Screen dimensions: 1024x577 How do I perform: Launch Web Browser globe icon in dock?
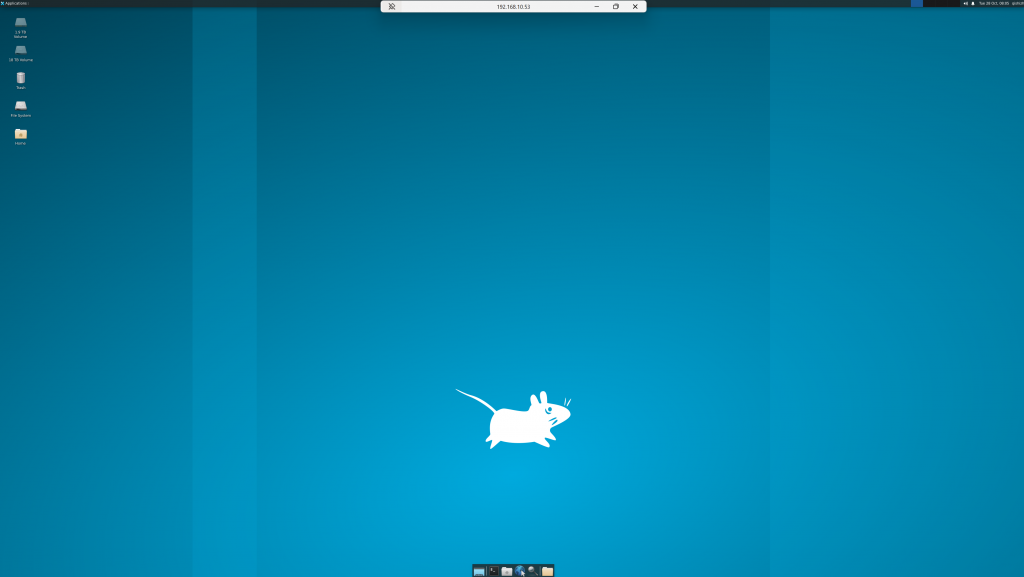click(x=520, y=571)
